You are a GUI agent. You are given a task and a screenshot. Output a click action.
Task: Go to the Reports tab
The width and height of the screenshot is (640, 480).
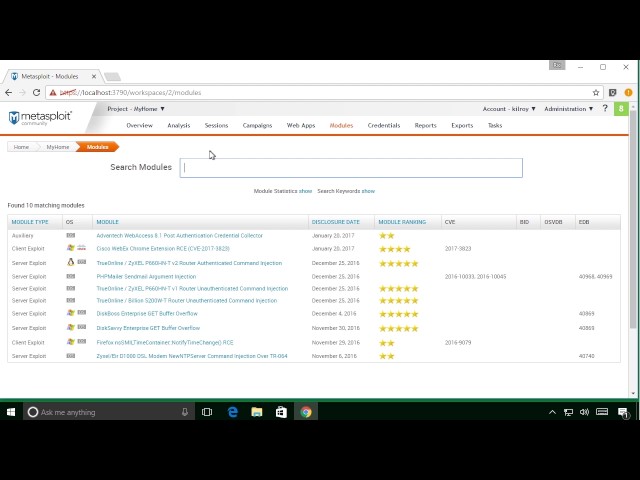tap(425, 125)
